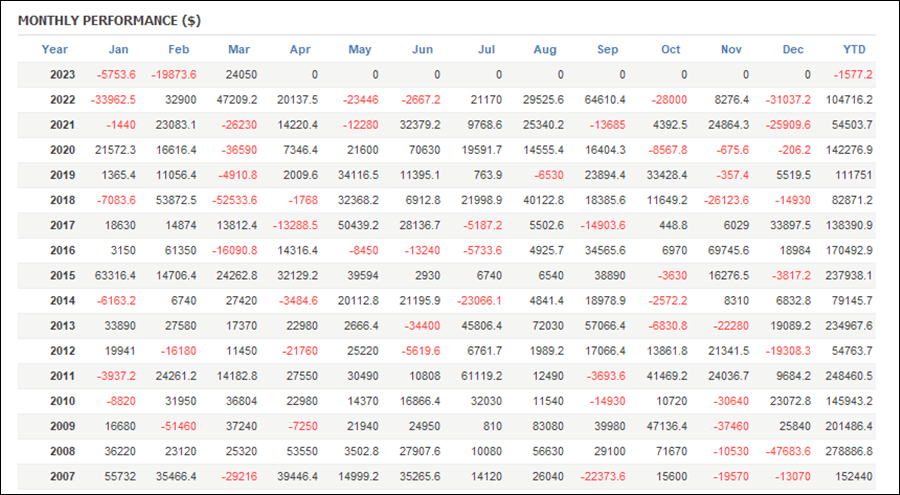Click the Jun column header

click(x=422, y=49)
